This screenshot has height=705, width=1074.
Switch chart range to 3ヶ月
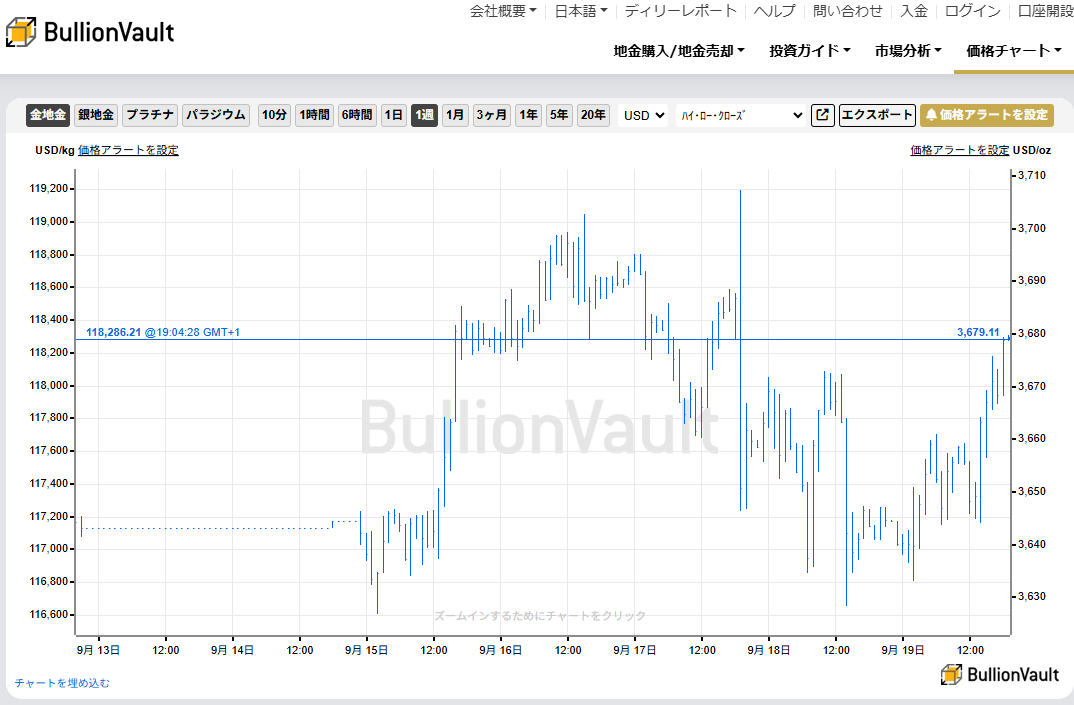click(492, 115)
